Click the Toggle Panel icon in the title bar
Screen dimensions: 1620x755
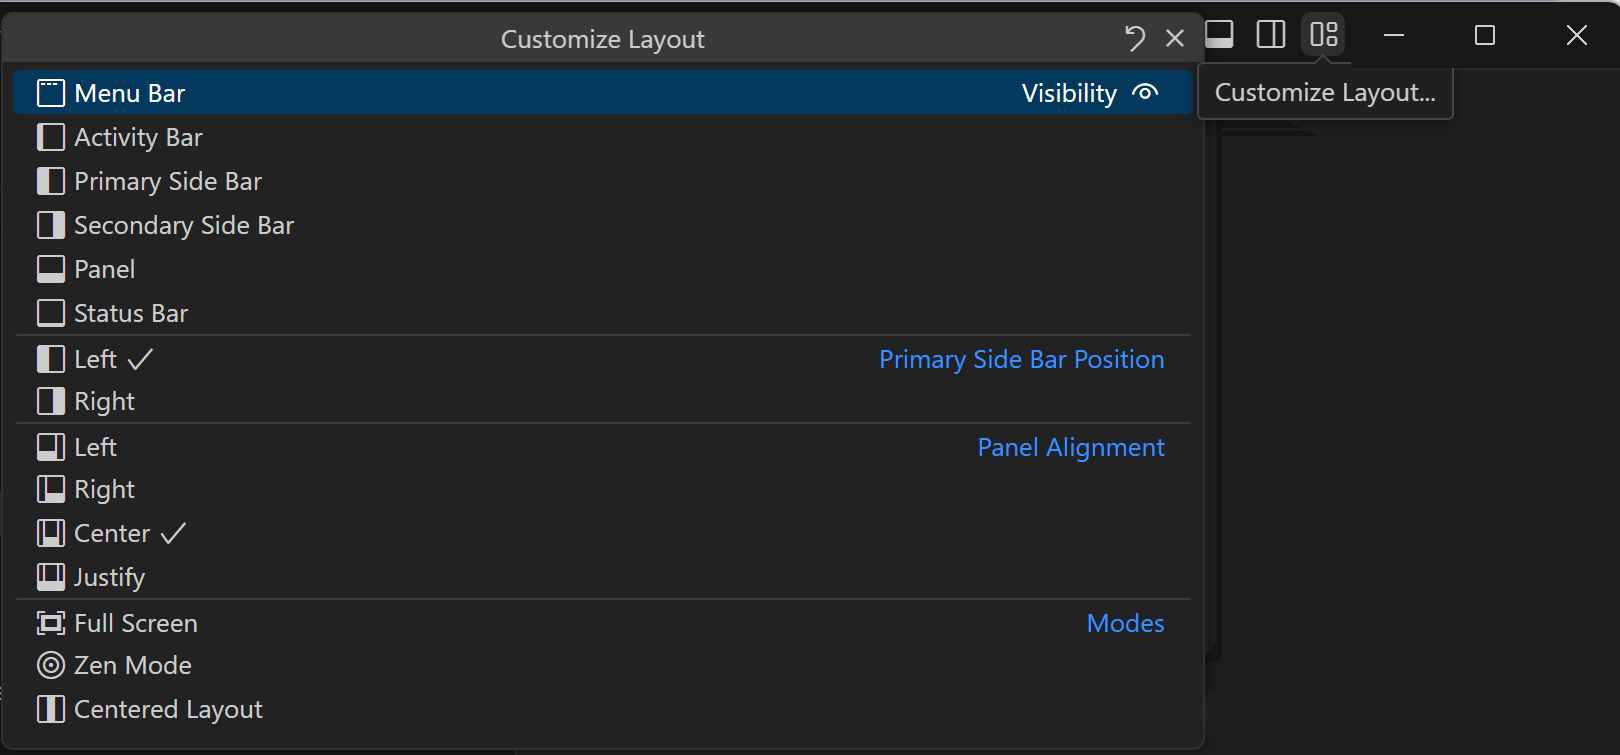coord(1219,35)
